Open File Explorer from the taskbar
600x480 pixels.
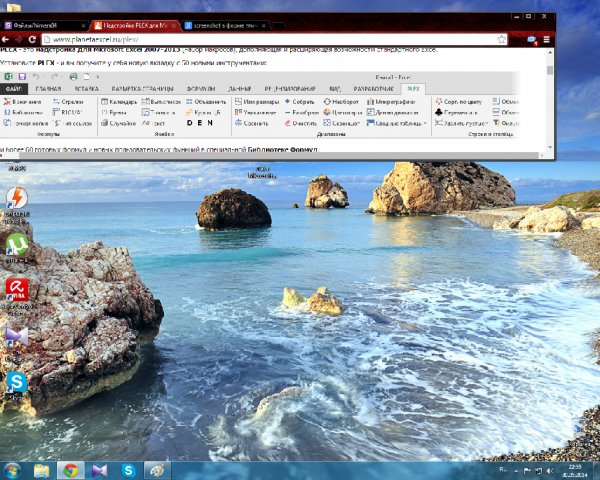pyautogui.click(x=41, y=471)
